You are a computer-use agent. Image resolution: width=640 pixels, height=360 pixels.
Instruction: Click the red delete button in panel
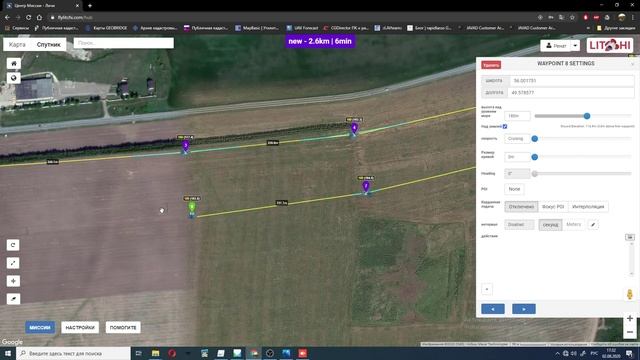coord(491,65)
